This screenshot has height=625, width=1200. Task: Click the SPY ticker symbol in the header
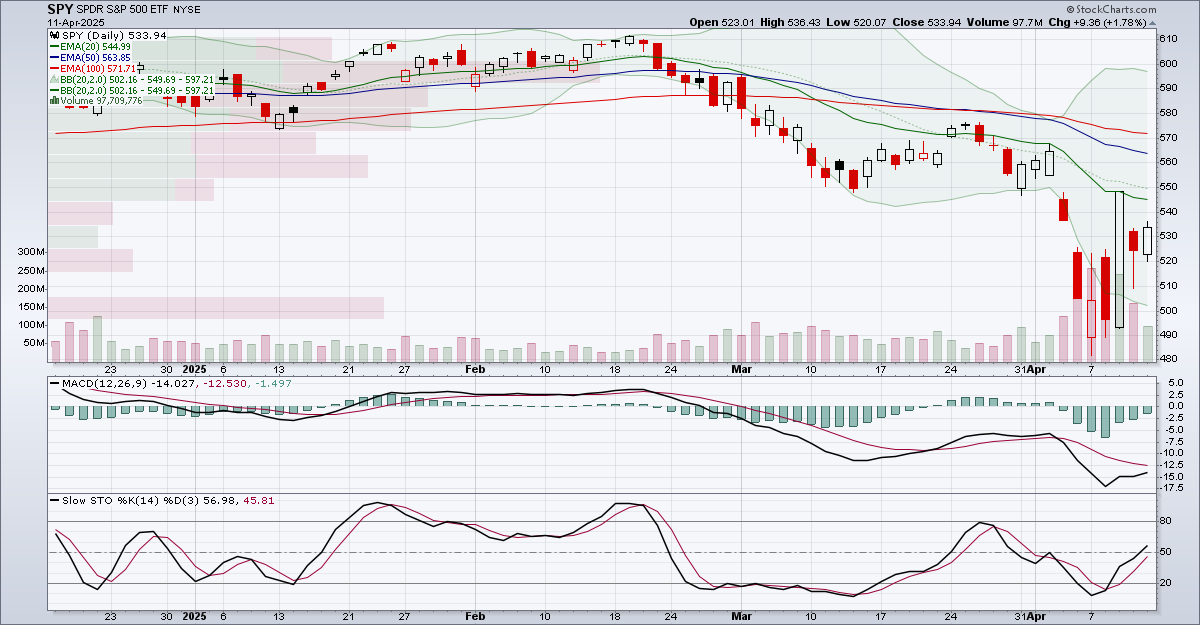(x=62, y=9)
